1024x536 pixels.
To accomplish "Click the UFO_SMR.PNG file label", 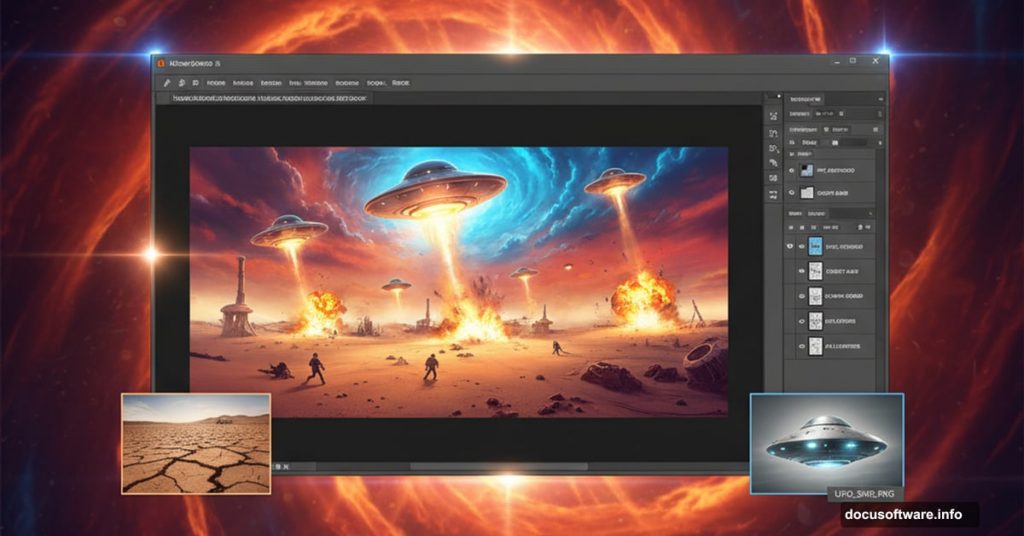I will (x=864, y=494).
